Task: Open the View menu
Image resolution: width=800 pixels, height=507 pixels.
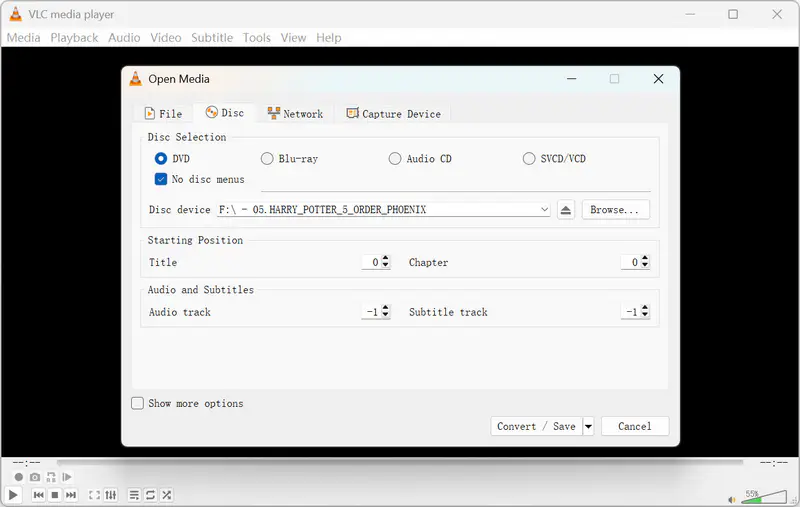Action: [293, 38]
